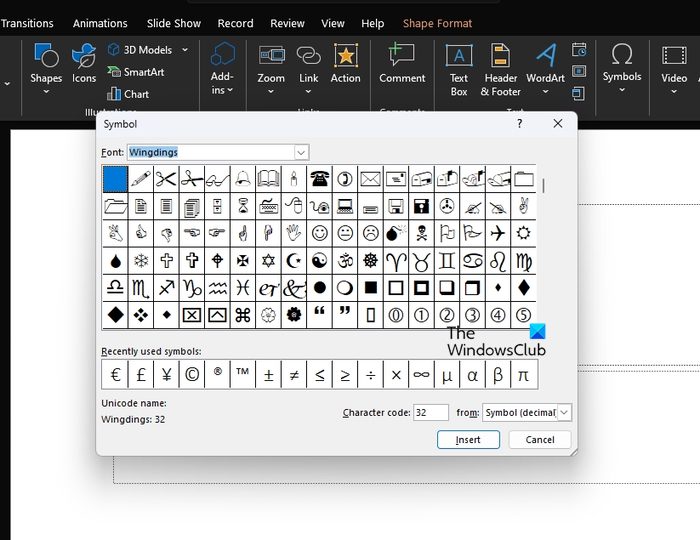The height and width of the screenshot is (540, 700).
Task: Expand the Font dropdown list
Action: [x=301, y=152]
